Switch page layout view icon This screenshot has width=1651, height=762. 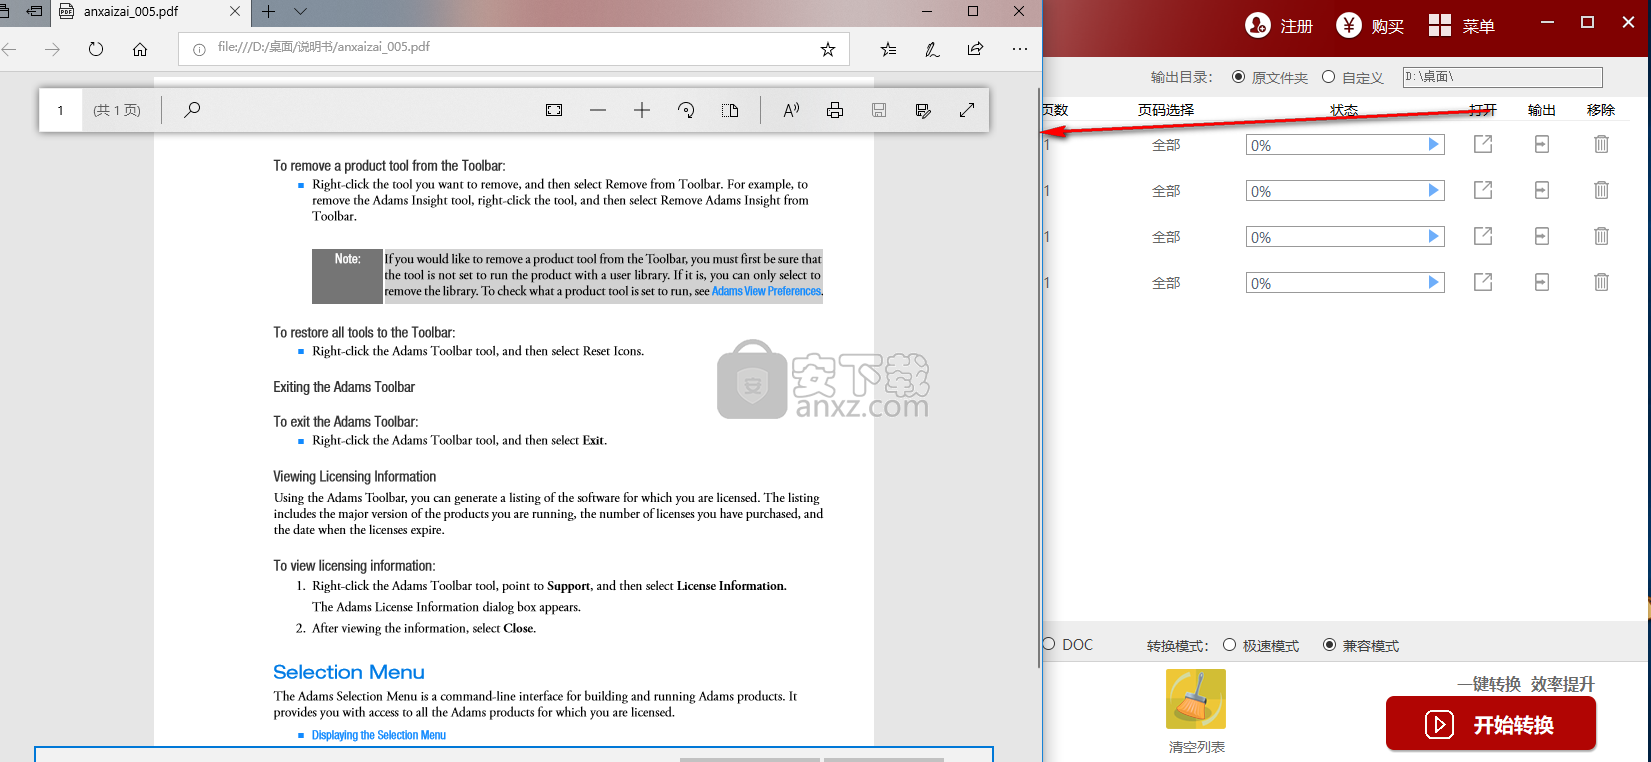730,110
